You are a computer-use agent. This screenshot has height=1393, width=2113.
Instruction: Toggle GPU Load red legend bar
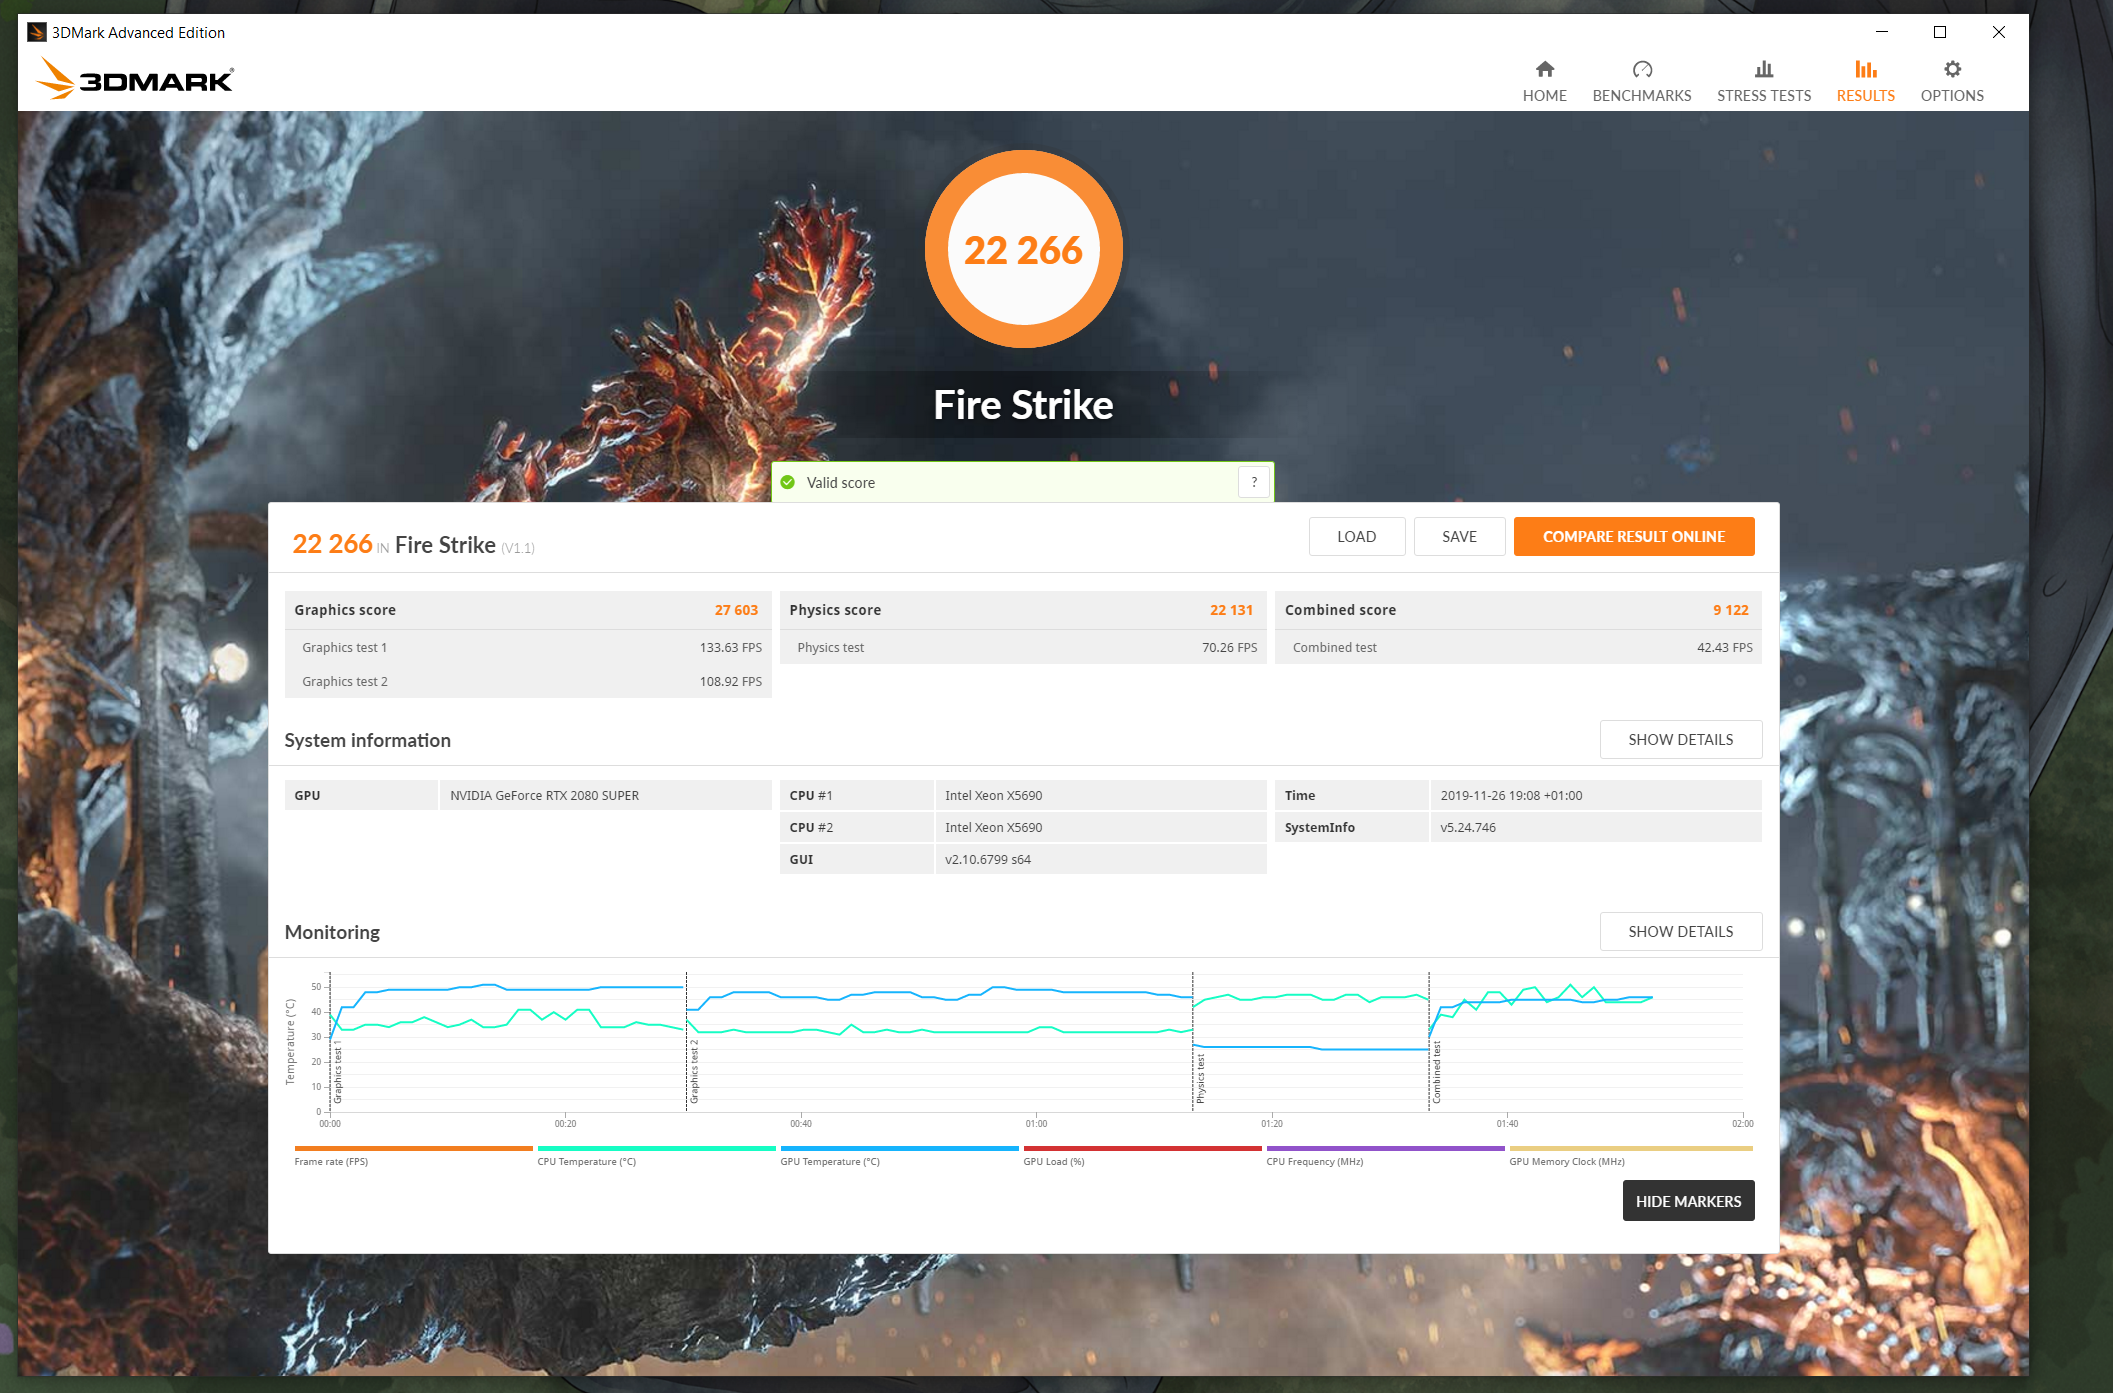pyautogui.click(x=1142, y=1148)
